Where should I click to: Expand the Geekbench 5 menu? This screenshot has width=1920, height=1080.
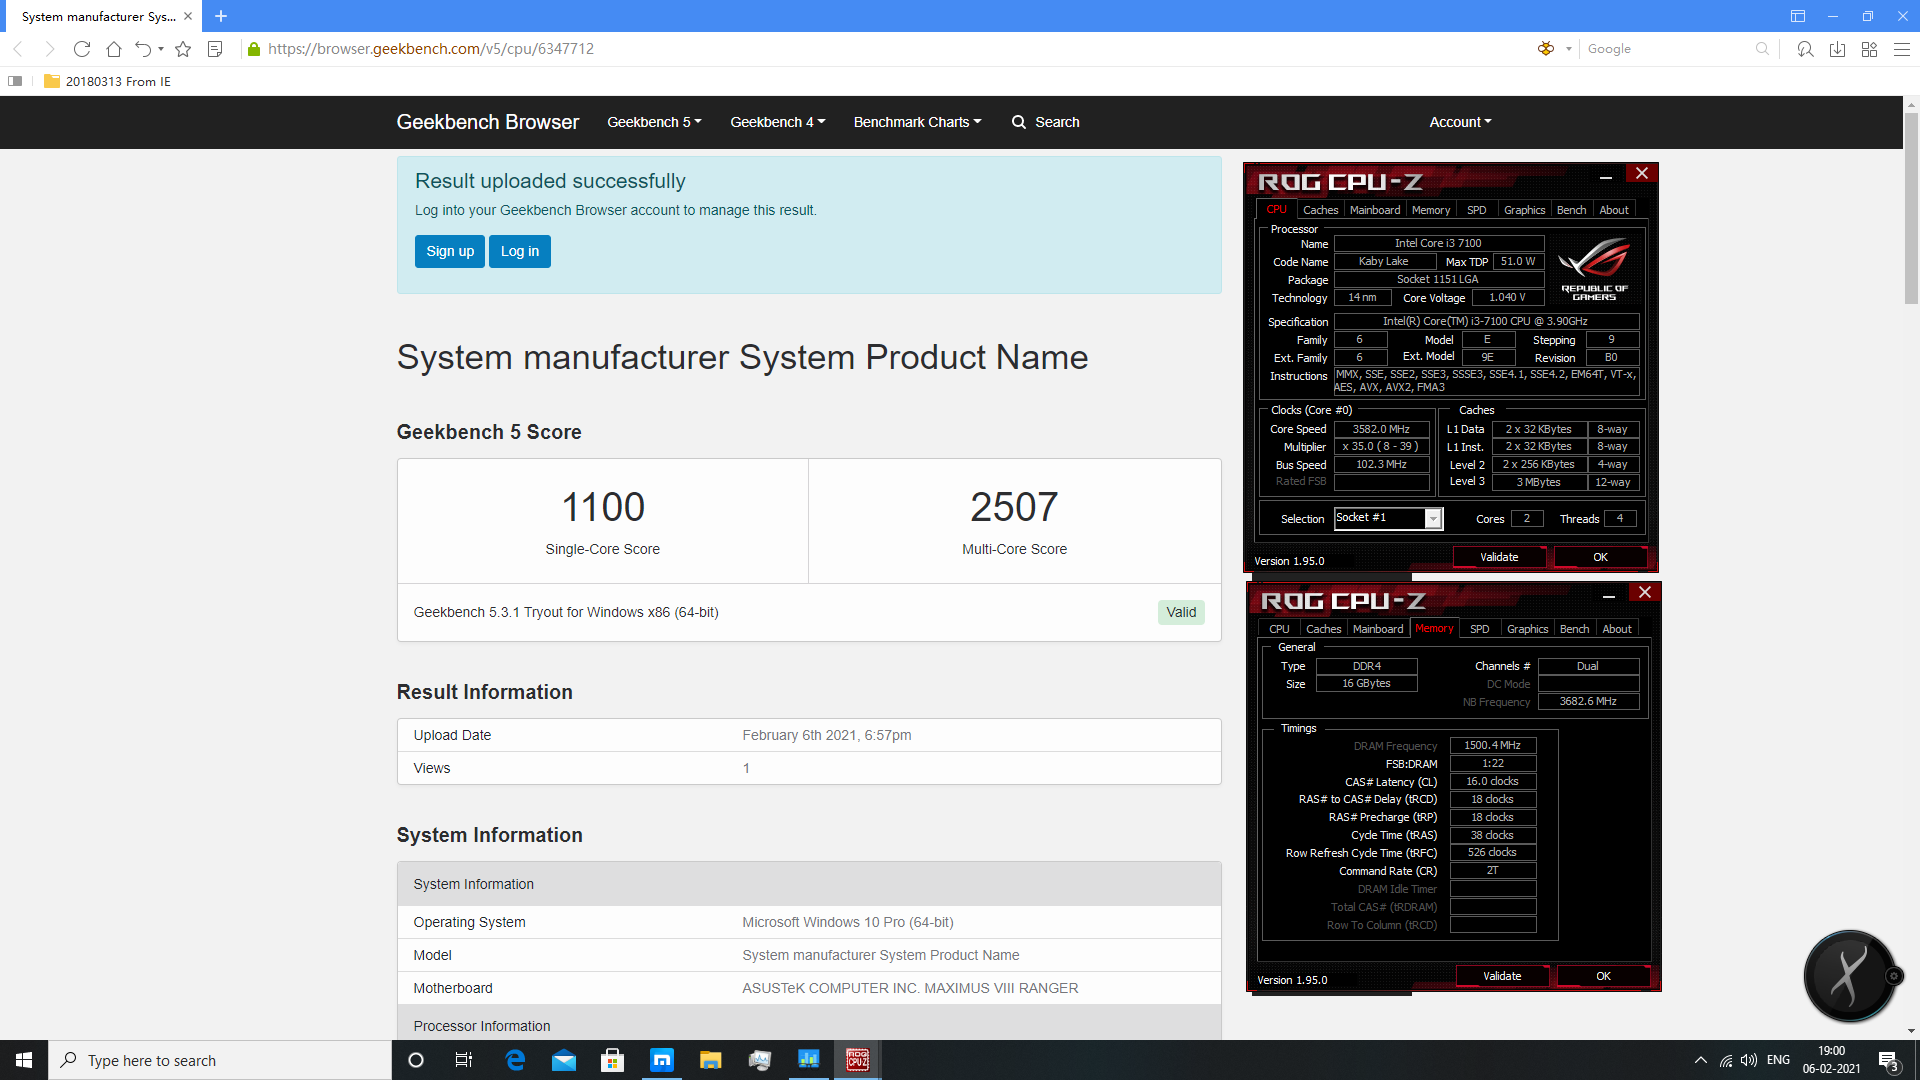tap(654, 122)
